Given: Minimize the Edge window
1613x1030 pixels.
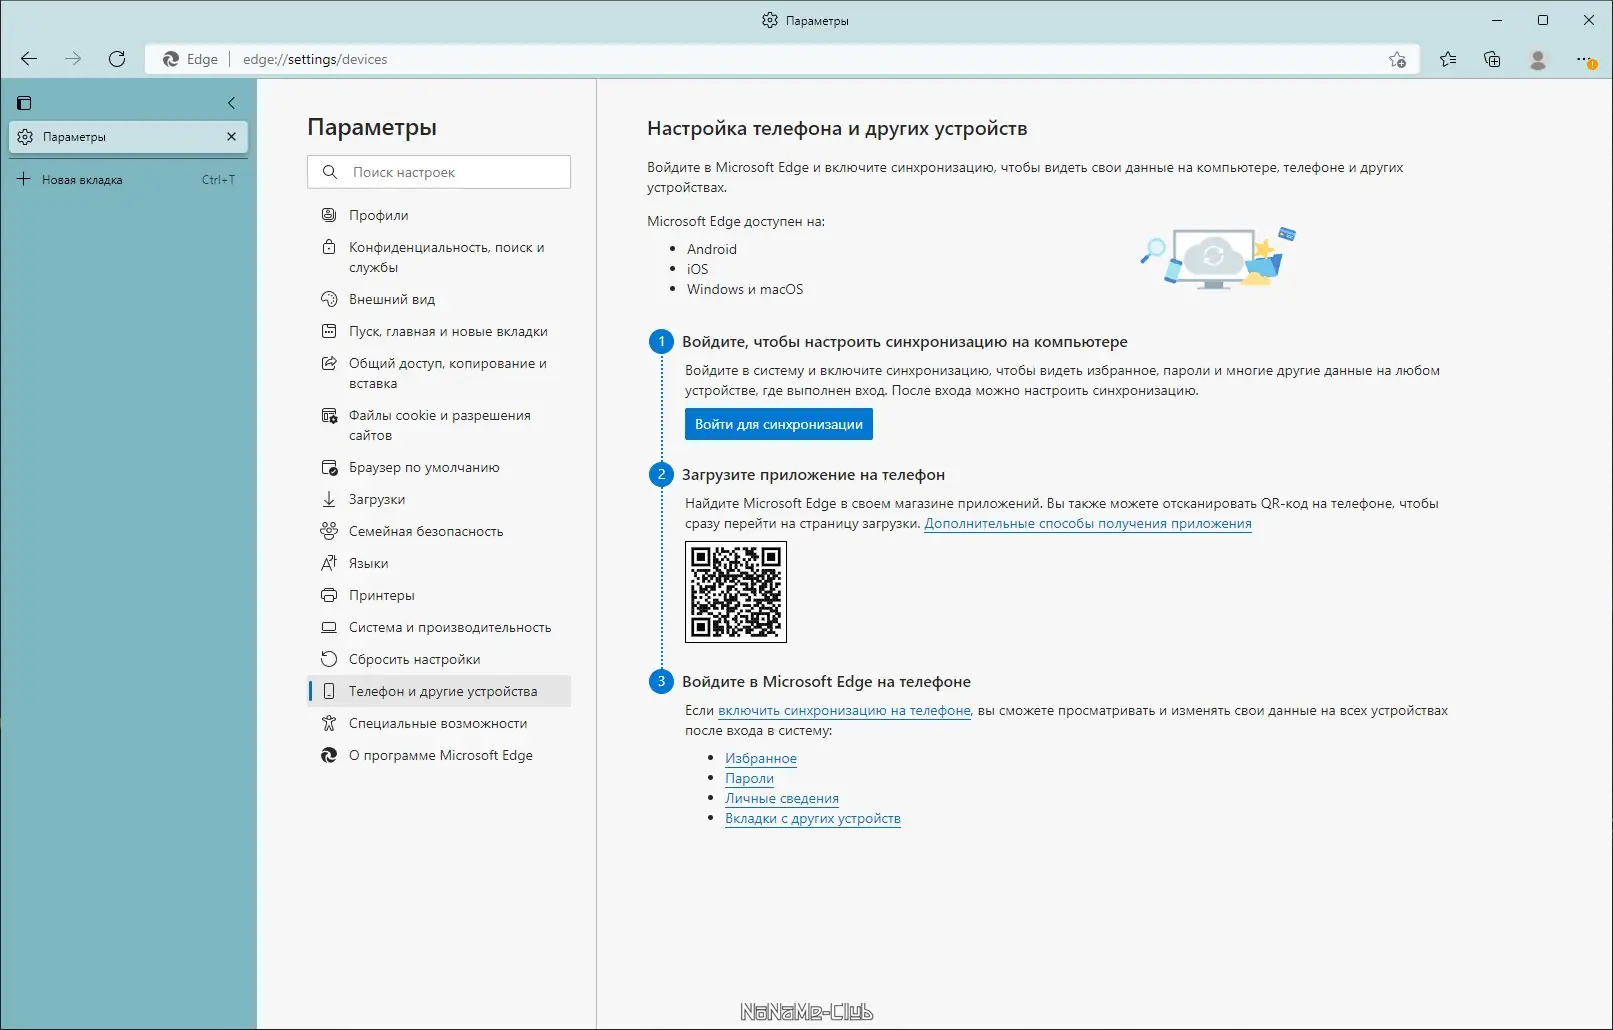Looking at the screenshot, I should 1497,20.
